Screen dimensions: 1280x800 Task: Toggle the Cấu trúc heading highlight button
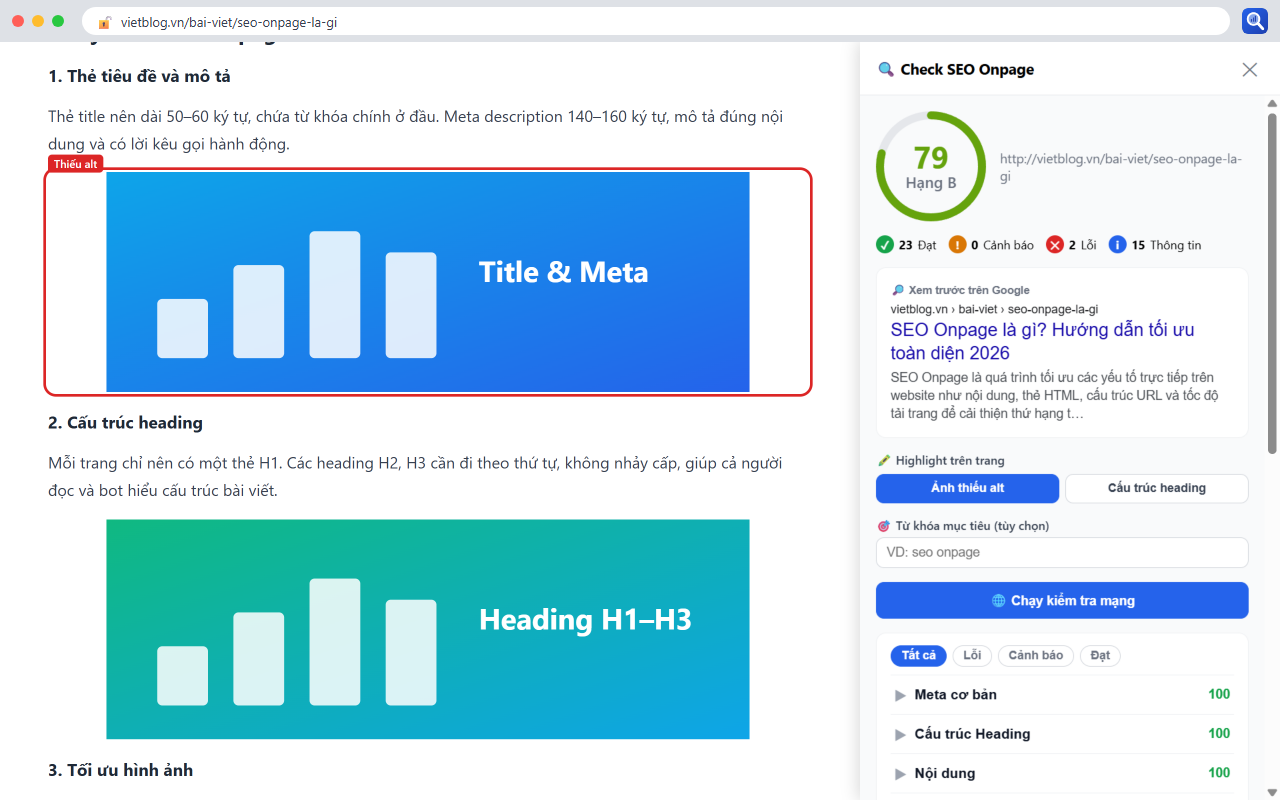point(1157,488)
